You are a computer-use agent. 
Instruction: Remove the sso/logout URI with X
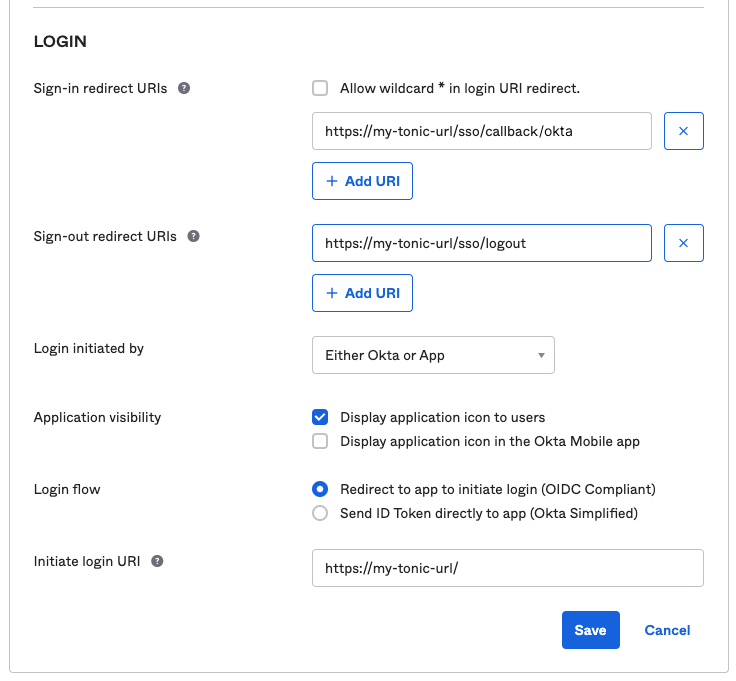click(684, 243)
